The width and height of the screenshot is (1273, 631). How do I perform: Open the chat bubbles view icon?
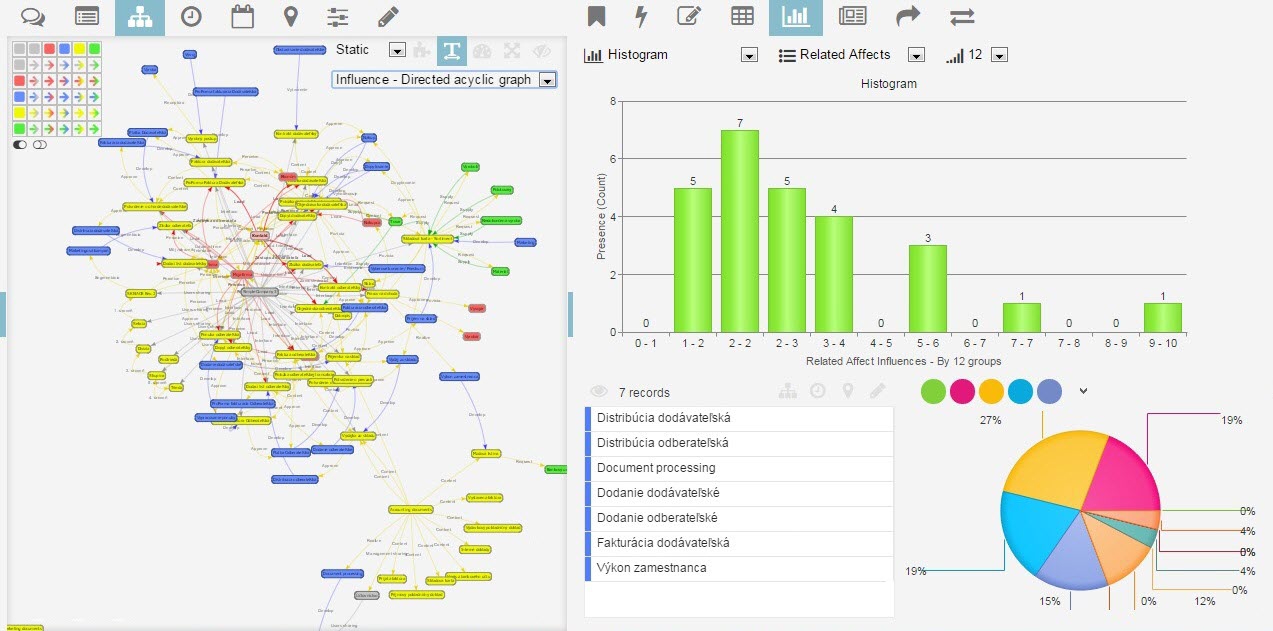tap(34, 17)
